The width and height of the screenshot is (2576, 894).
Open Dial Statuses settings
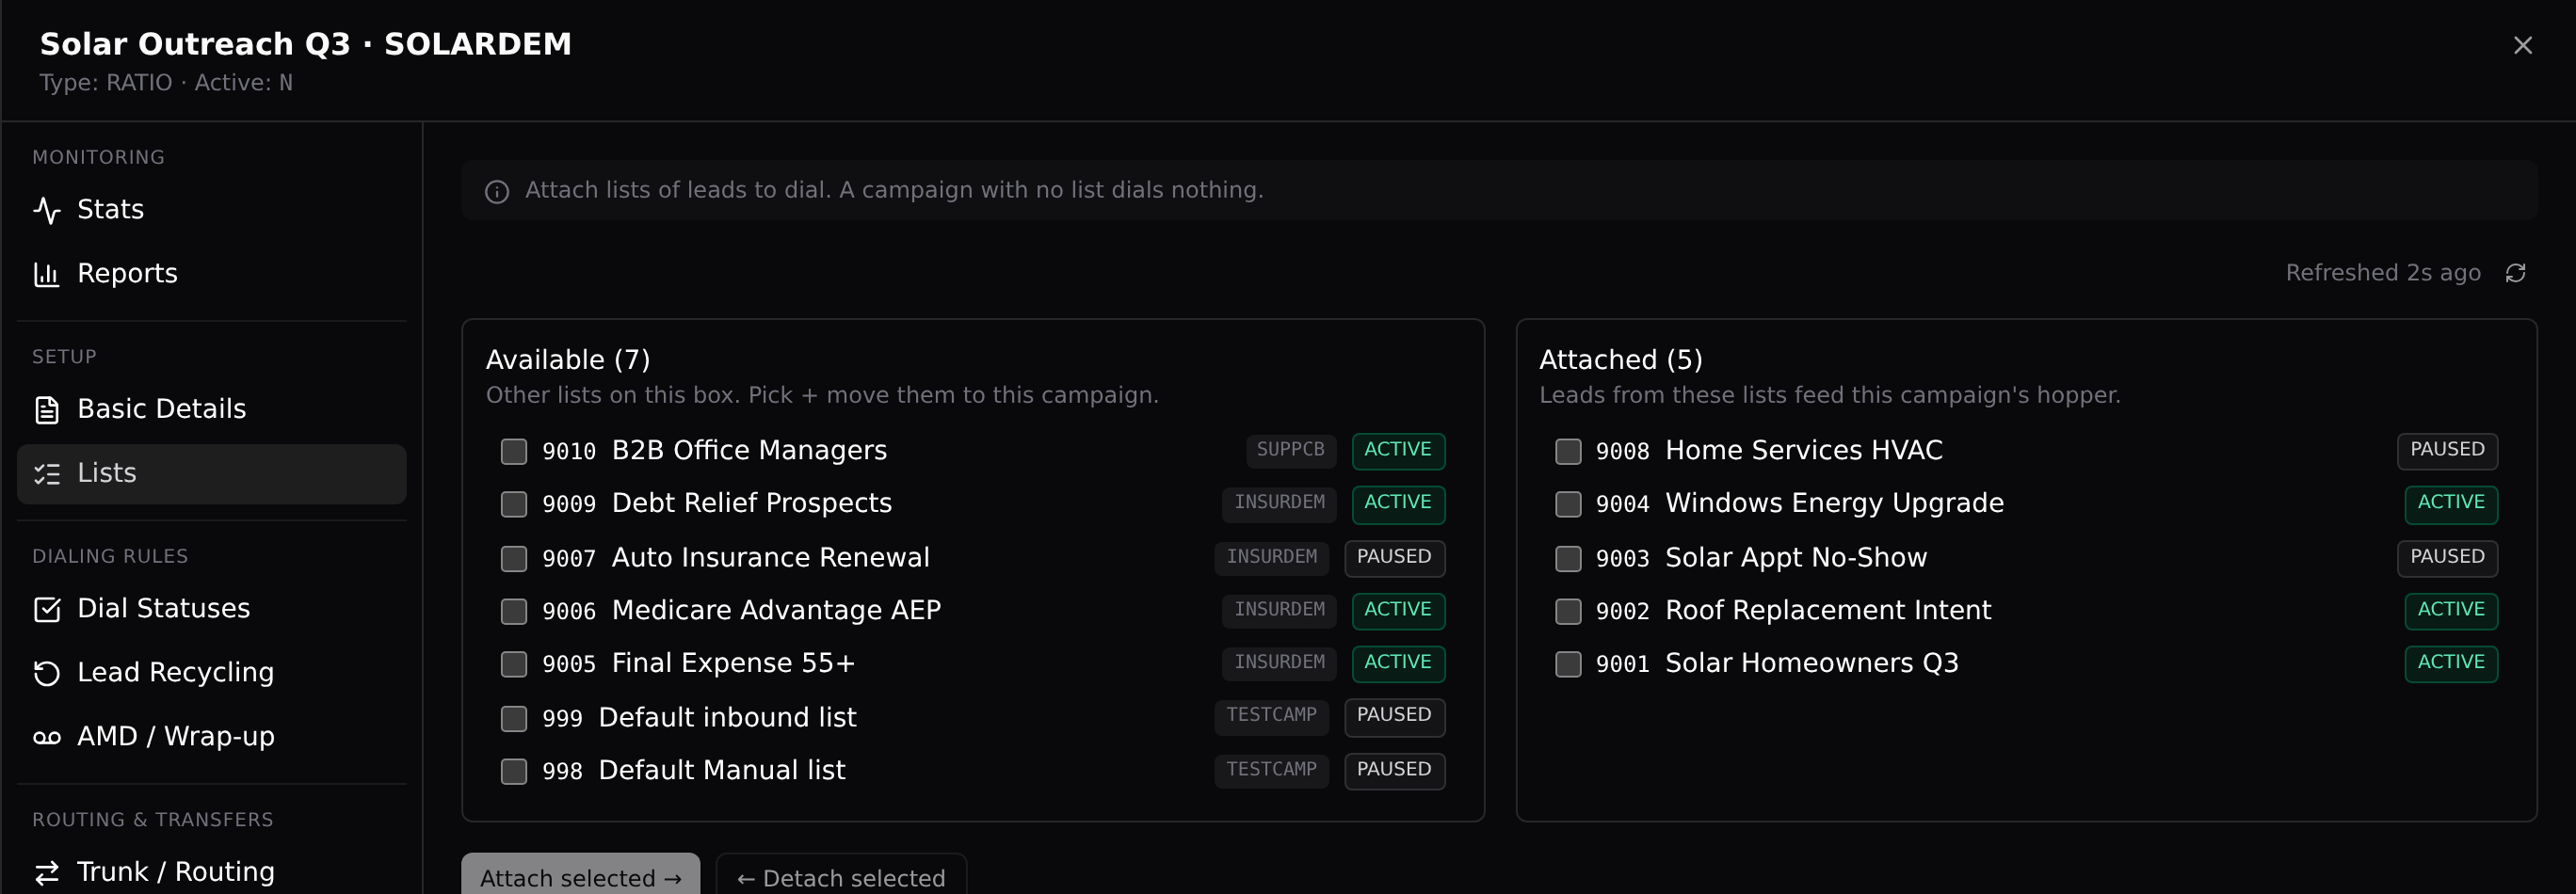pos(212,609)
